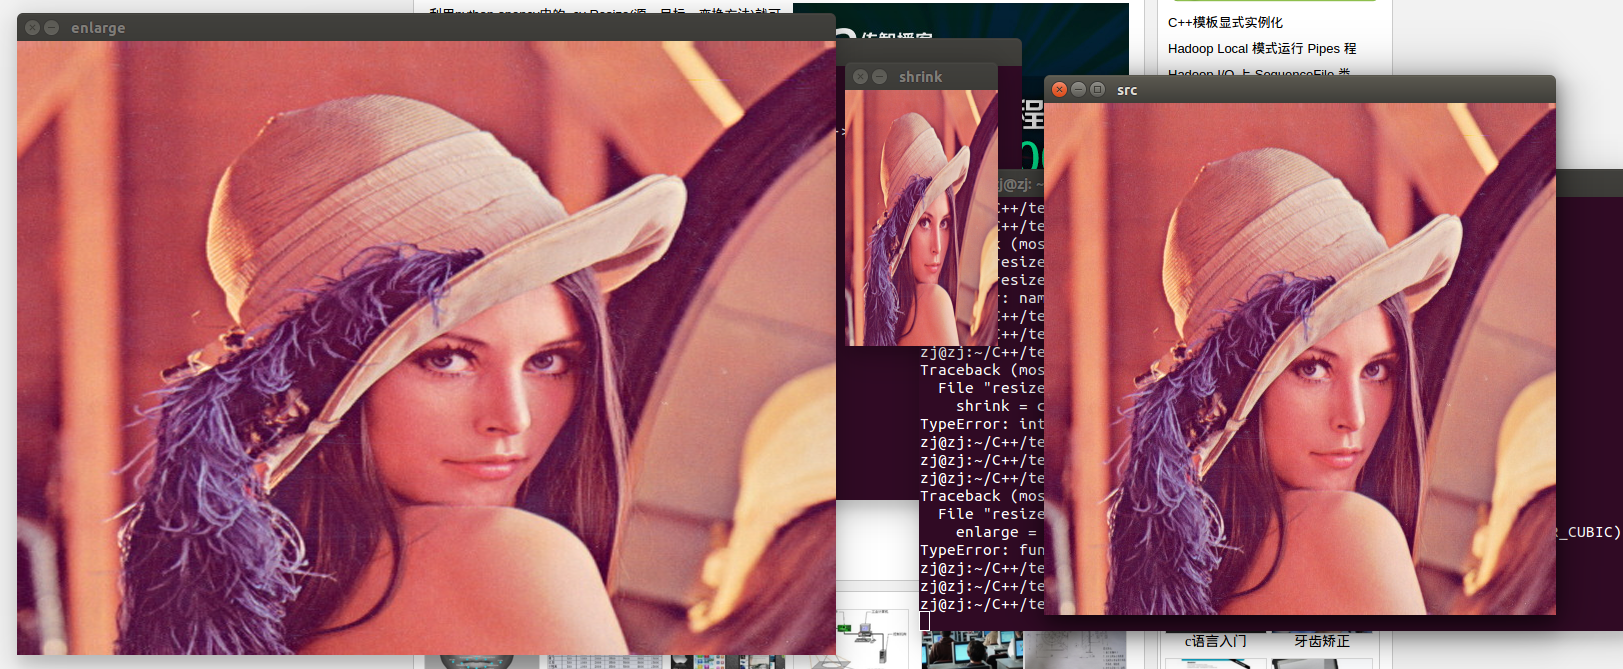The height and width of the screenshot is (669, 1623).
Task: Open the 'C++模板显式实例化' link
Action: pyautogui.click(x=1225, y=22)
